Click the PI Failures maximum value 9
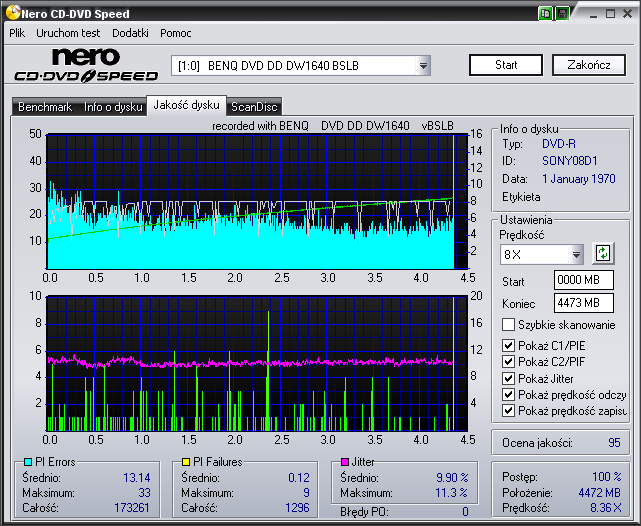 pyautogui.click(x=306, y=493)
